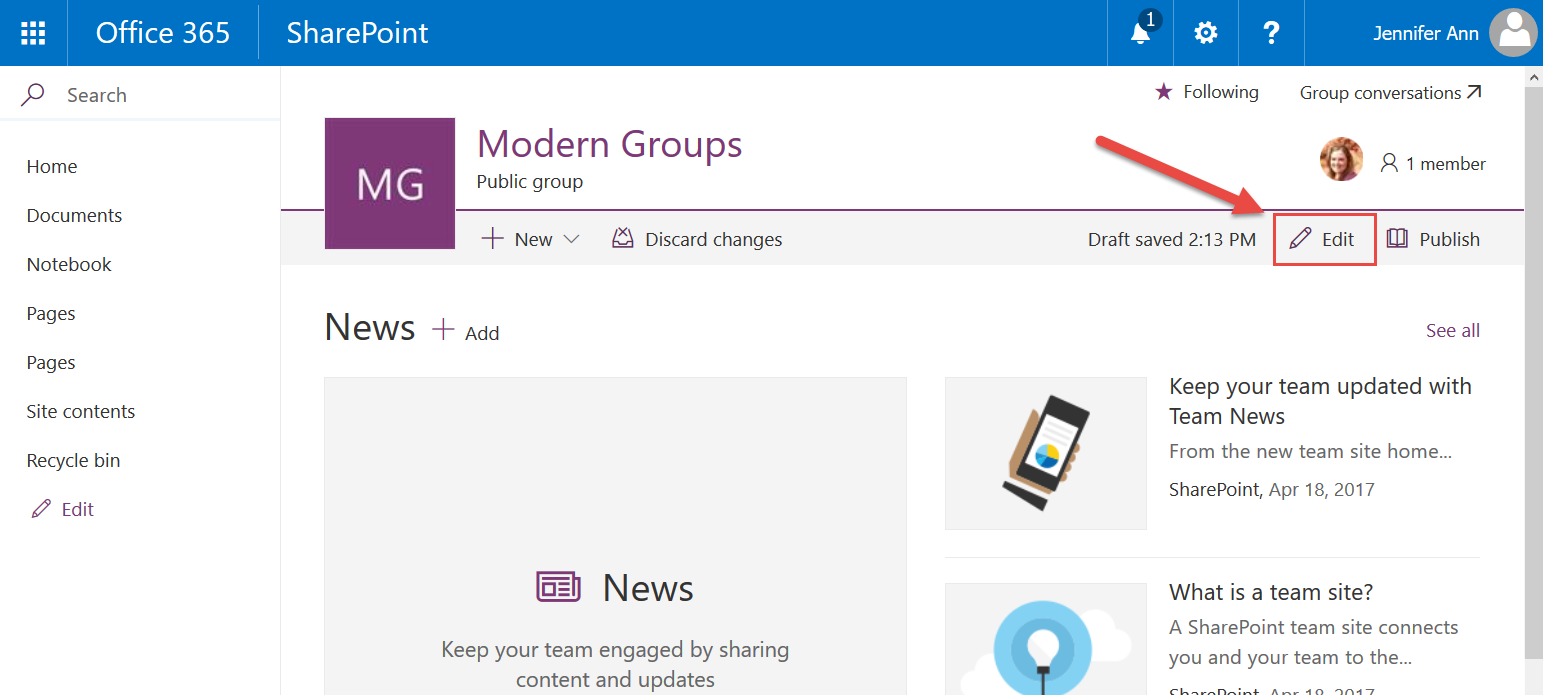Open the Office 365 app launcher grid
The height and width of the screenshot is (695, 1543).
tap(33, 33)
